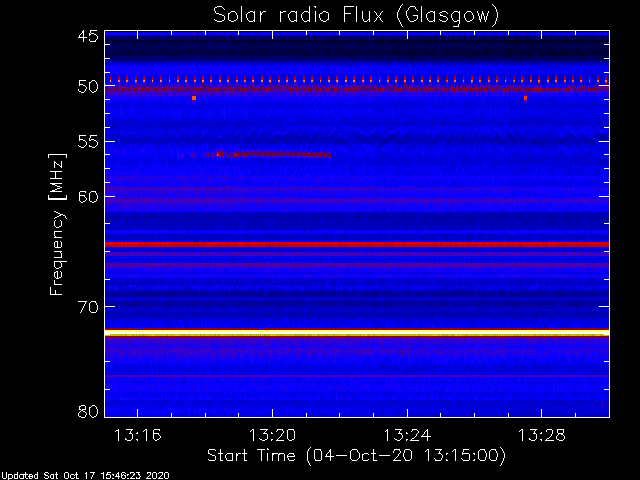This screenshot has width=640, height=480.
Task: Click the 80 frequency tick label
Action: (88, 411)
